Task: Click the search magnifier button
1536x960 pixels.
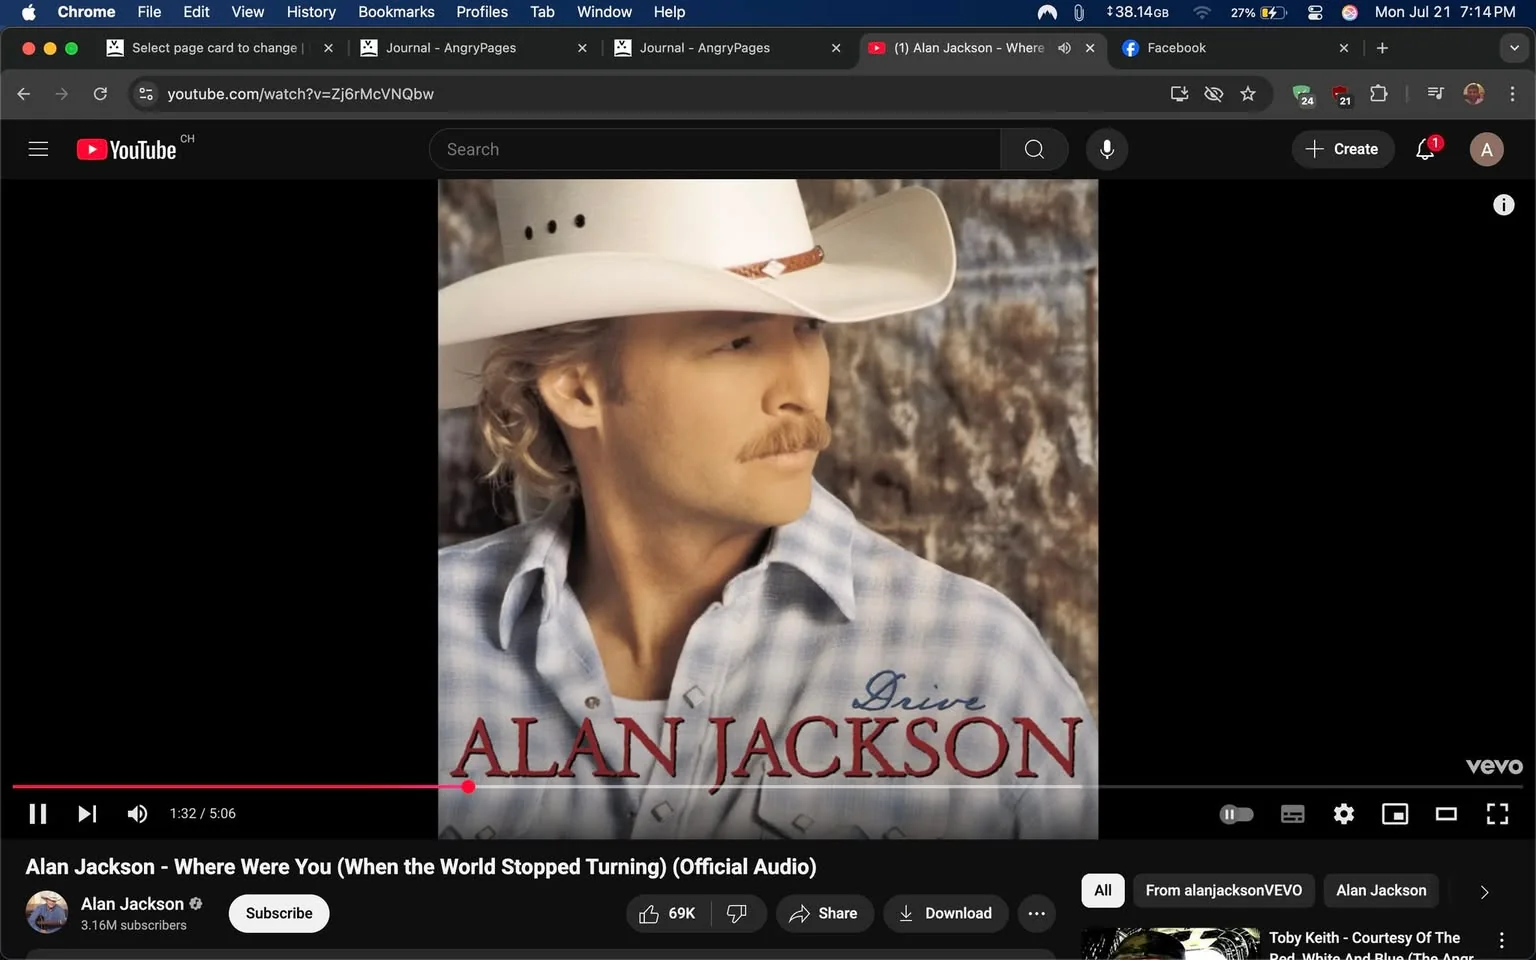Action: click(x=1034, y=149)
